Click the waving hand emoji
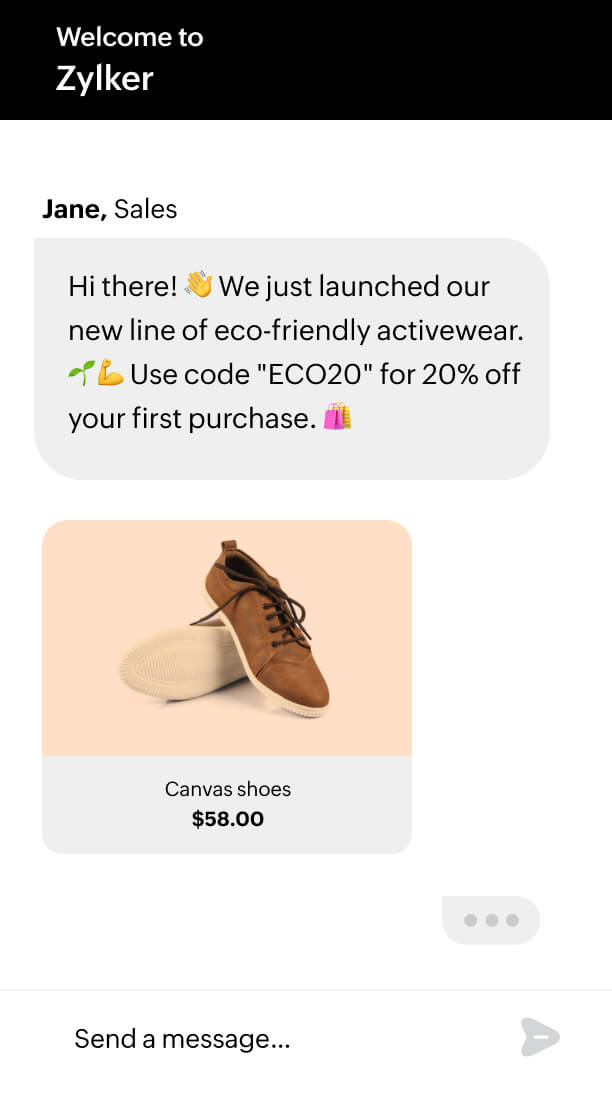Image resolution: width=612 pixels, height=1106 pixels. pos(199,286)
